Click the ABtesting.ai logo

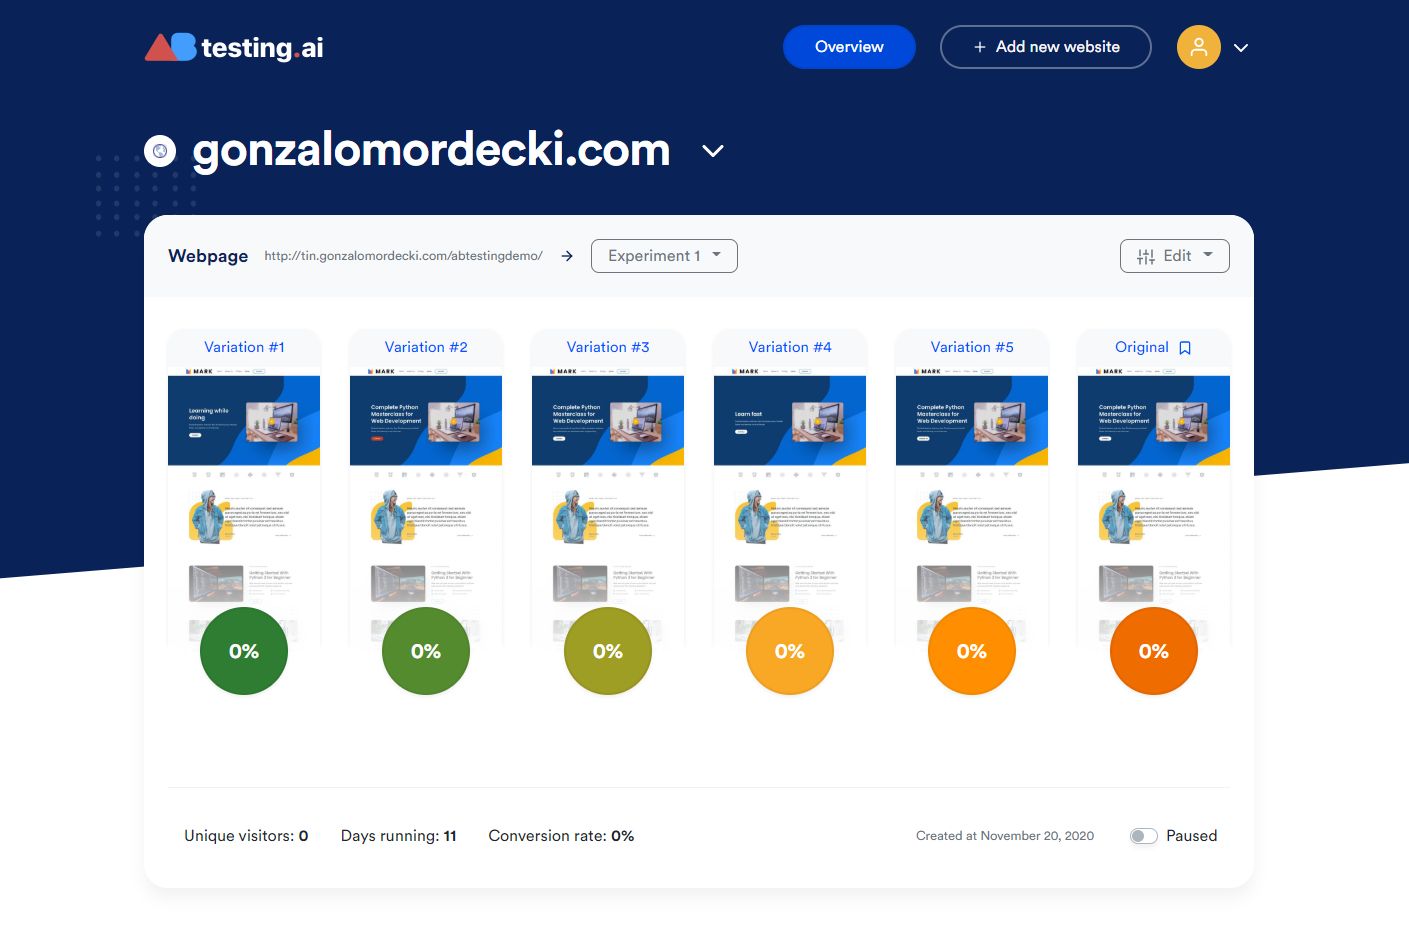[233, 46]
